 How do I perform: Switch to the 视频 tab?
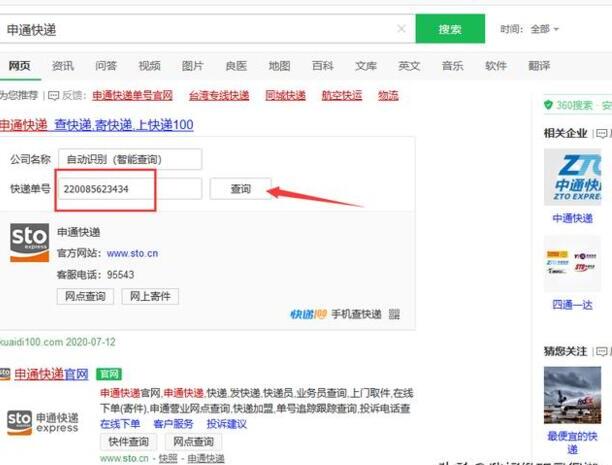tap(149, 66)
